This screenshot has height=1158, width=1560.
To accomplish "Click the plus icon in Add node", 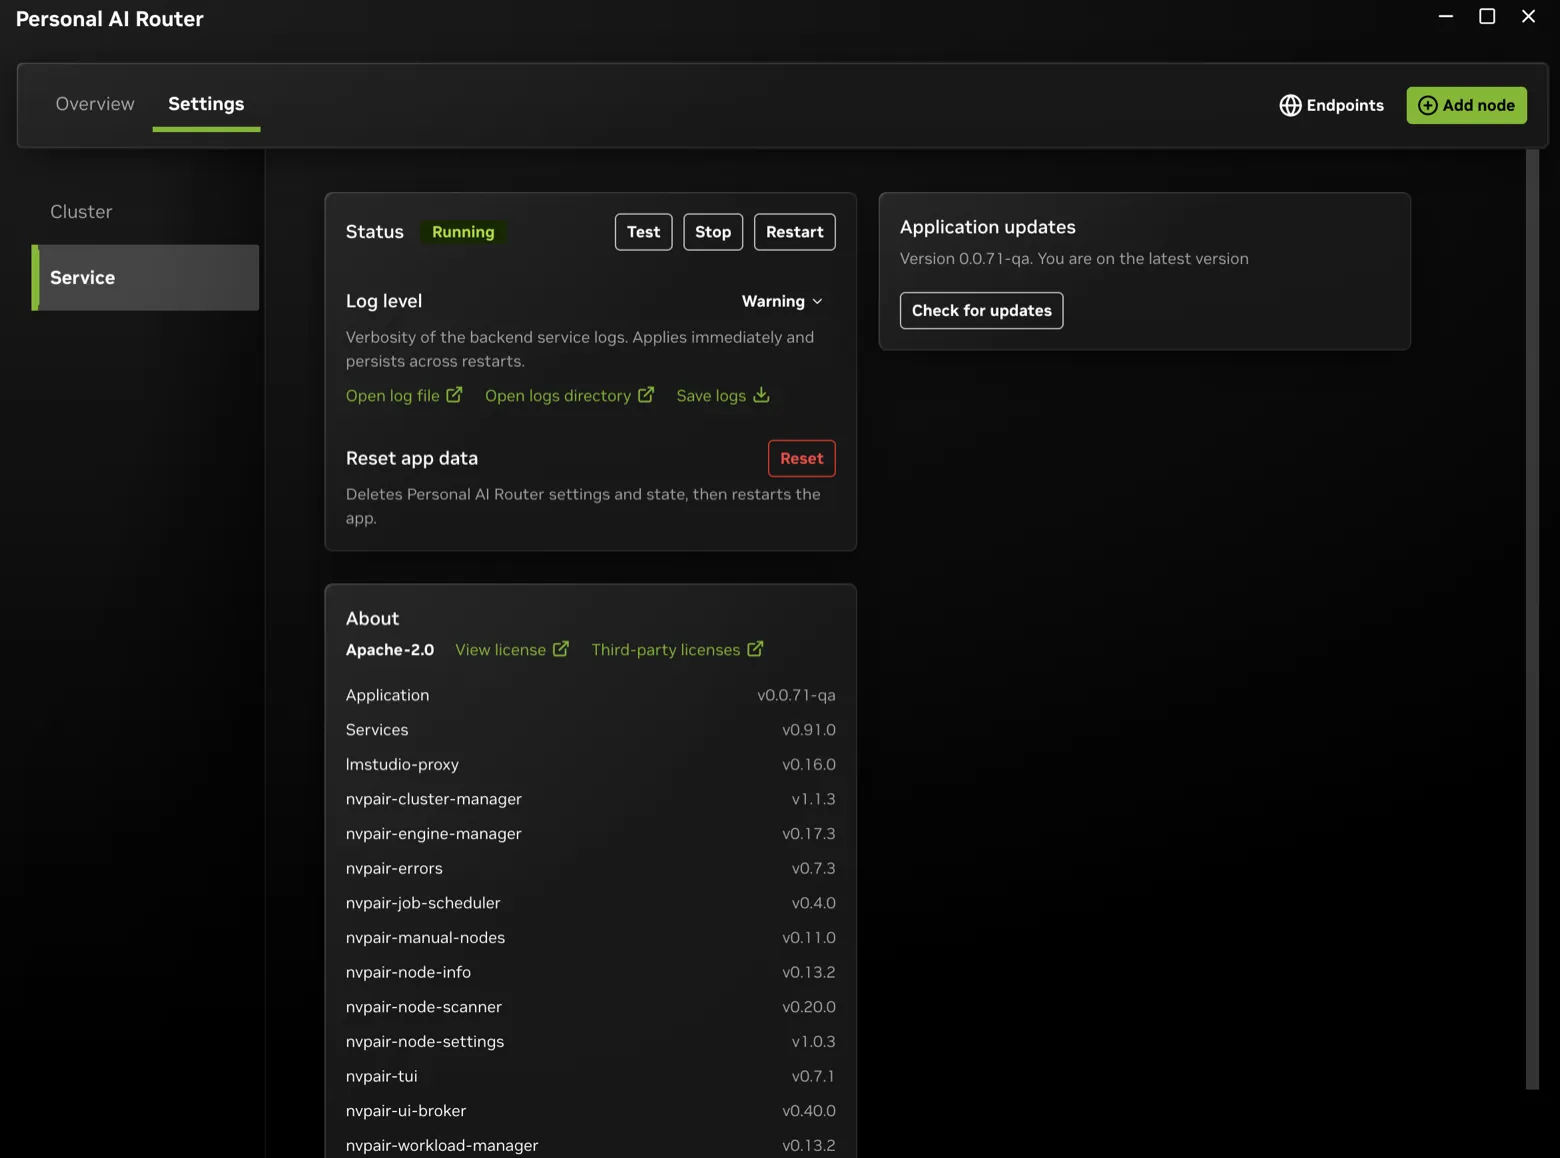I will [1428, 105].
